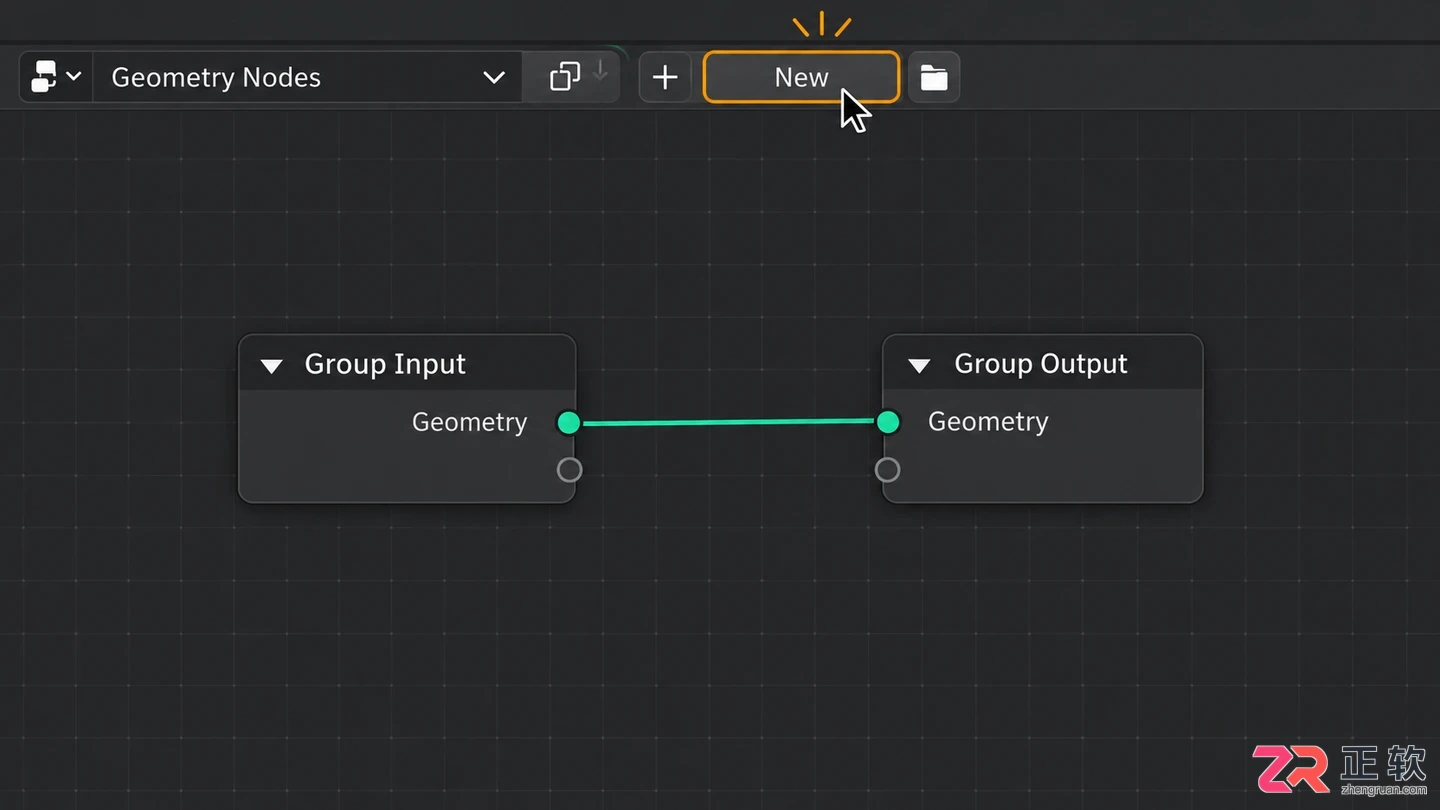Click the chevron next to editor type icon
The height and width of the screenshot is (810, 1440).
pos(74,77)
